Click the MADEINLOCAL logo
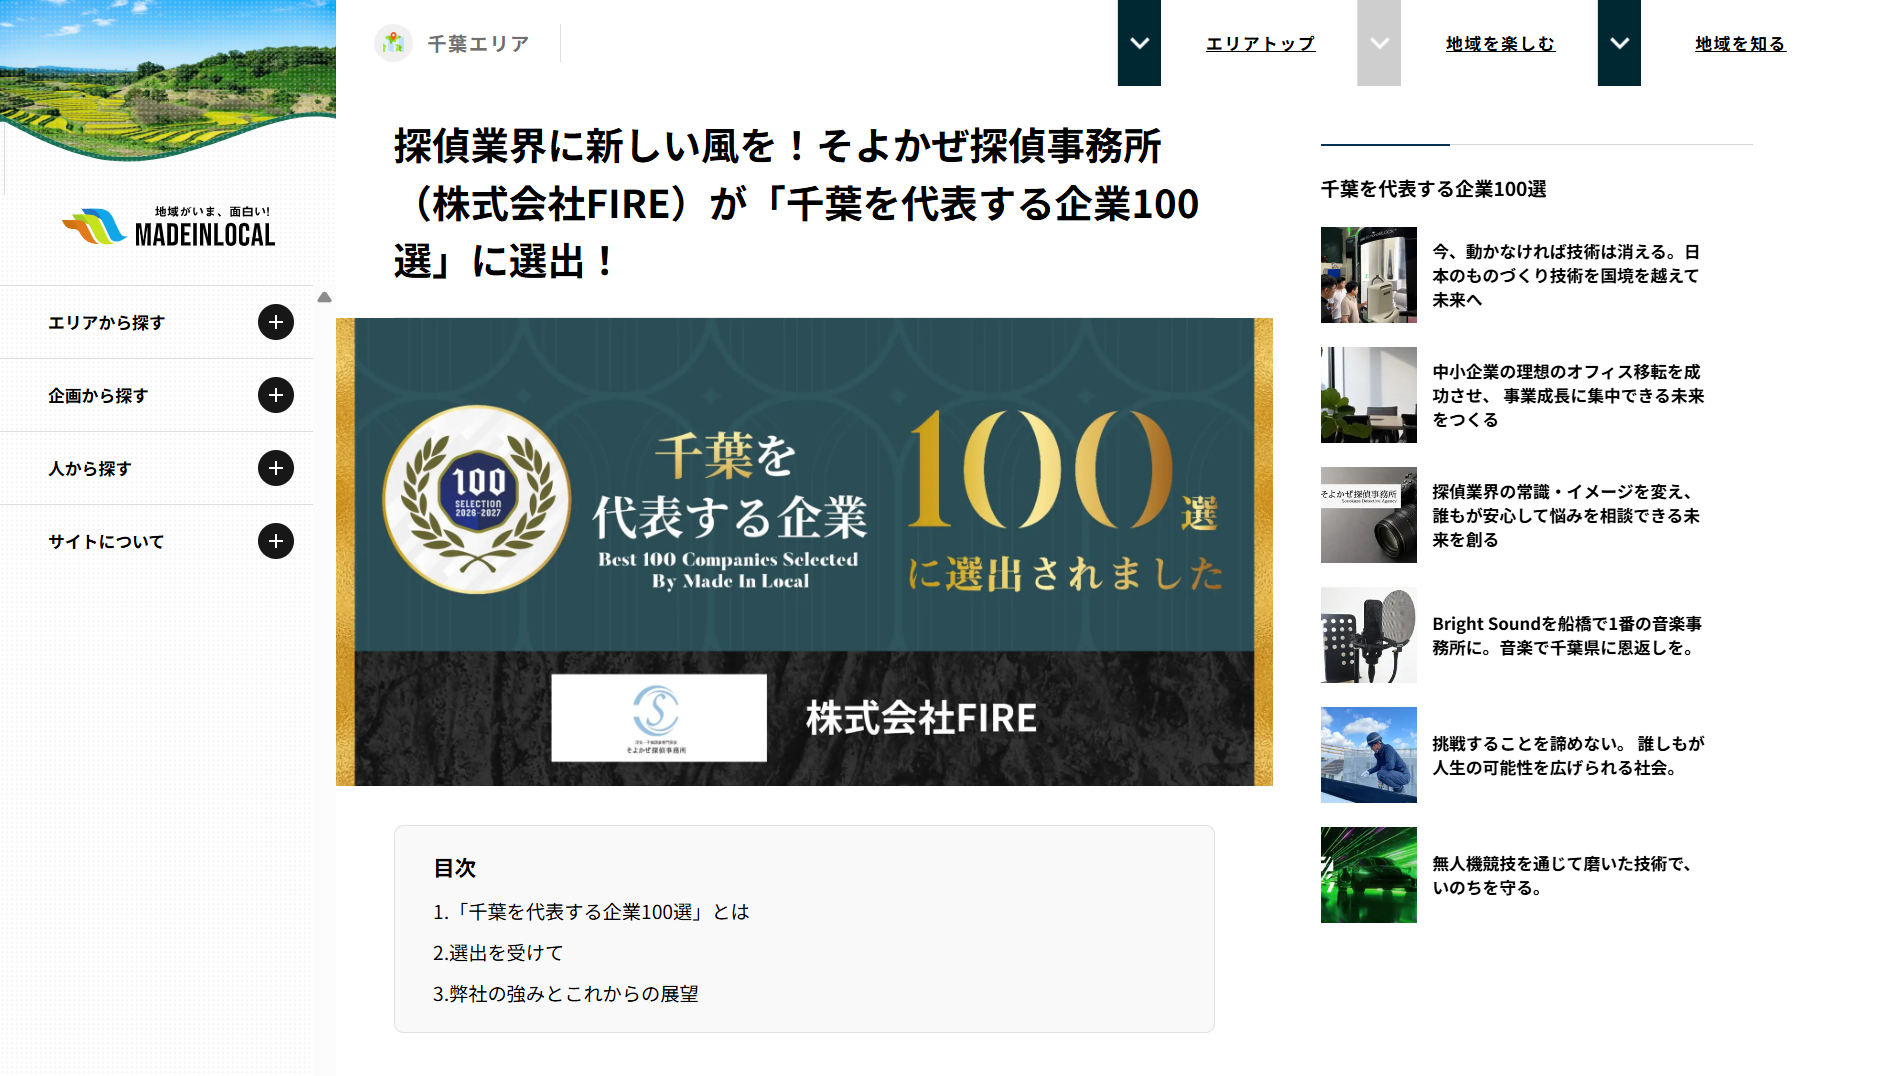The width and height of the screenshot is (1897, 1076). (x=168, y=227)
